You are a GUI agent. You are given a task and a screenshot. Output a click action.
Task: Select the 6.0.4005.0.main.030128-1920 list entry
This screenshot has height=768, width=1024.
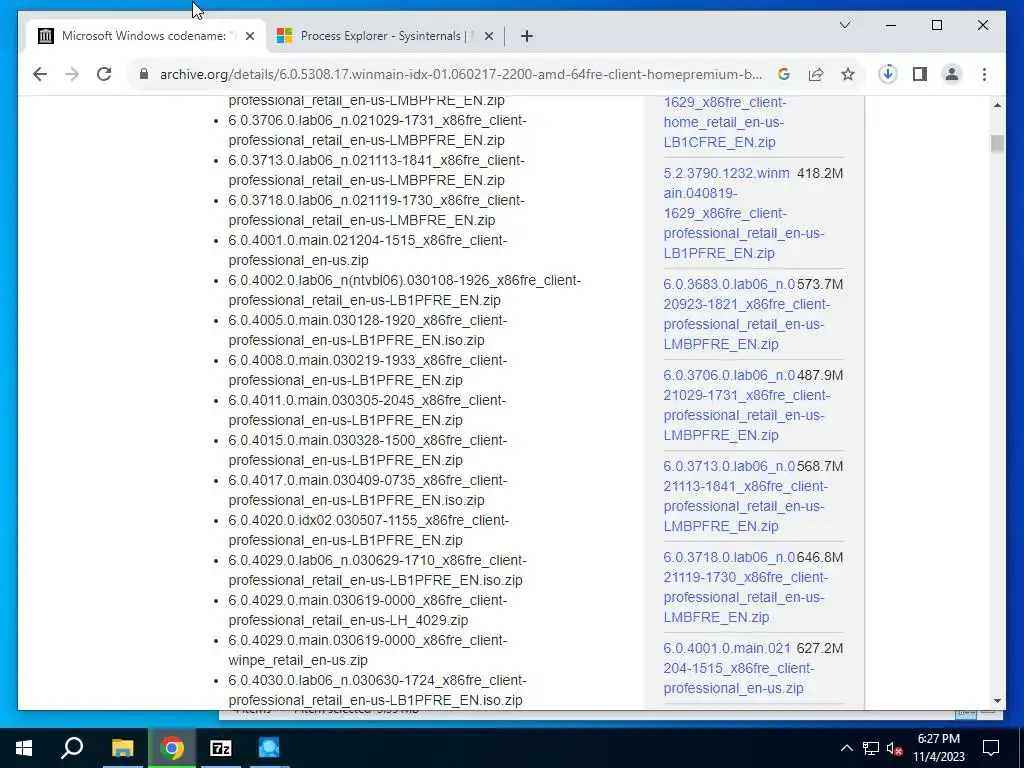(368, 330)
